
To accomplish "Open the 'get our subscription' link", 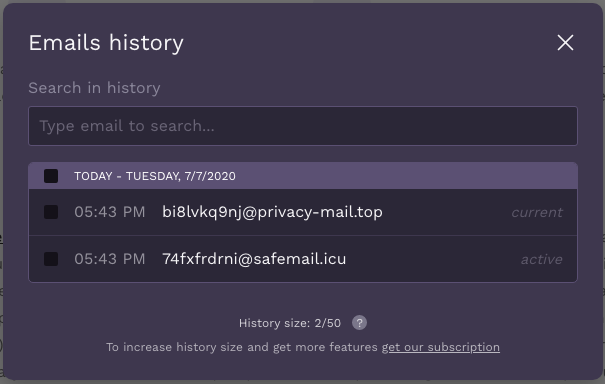I will point(441,347).
